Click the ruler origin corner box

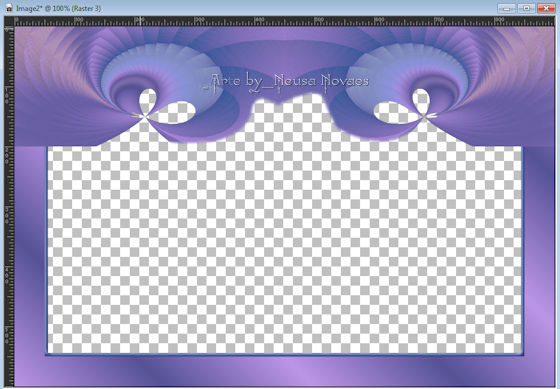9,21
